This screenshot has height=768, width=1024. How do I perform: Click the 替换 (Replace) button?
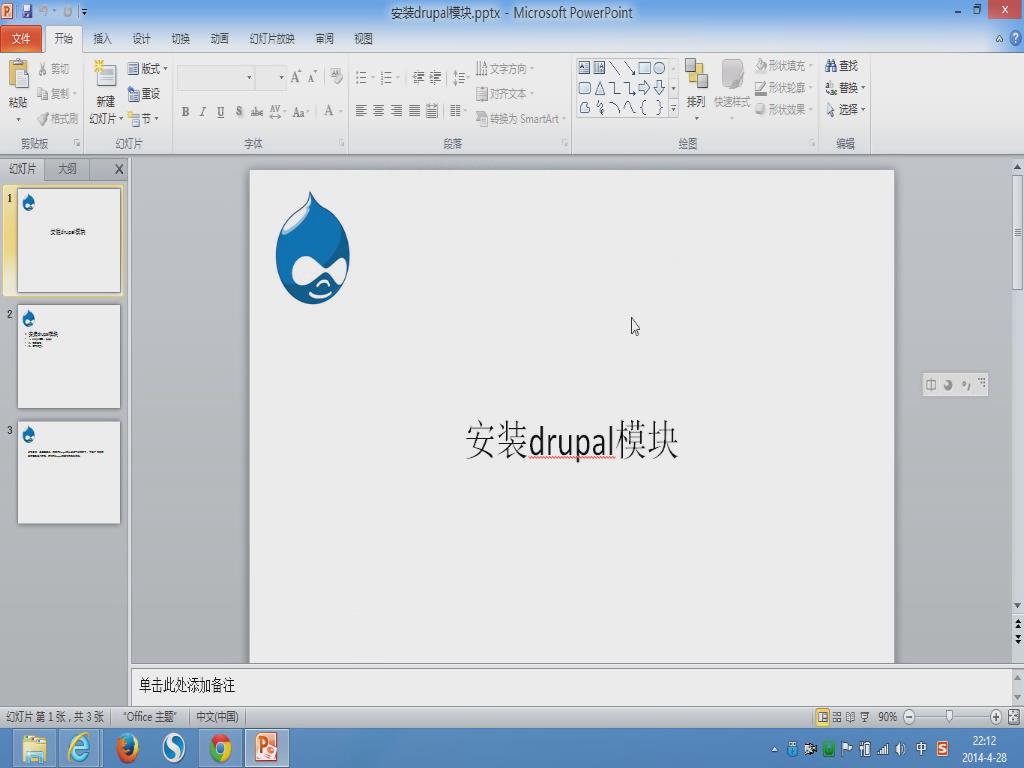coord(845,88)
